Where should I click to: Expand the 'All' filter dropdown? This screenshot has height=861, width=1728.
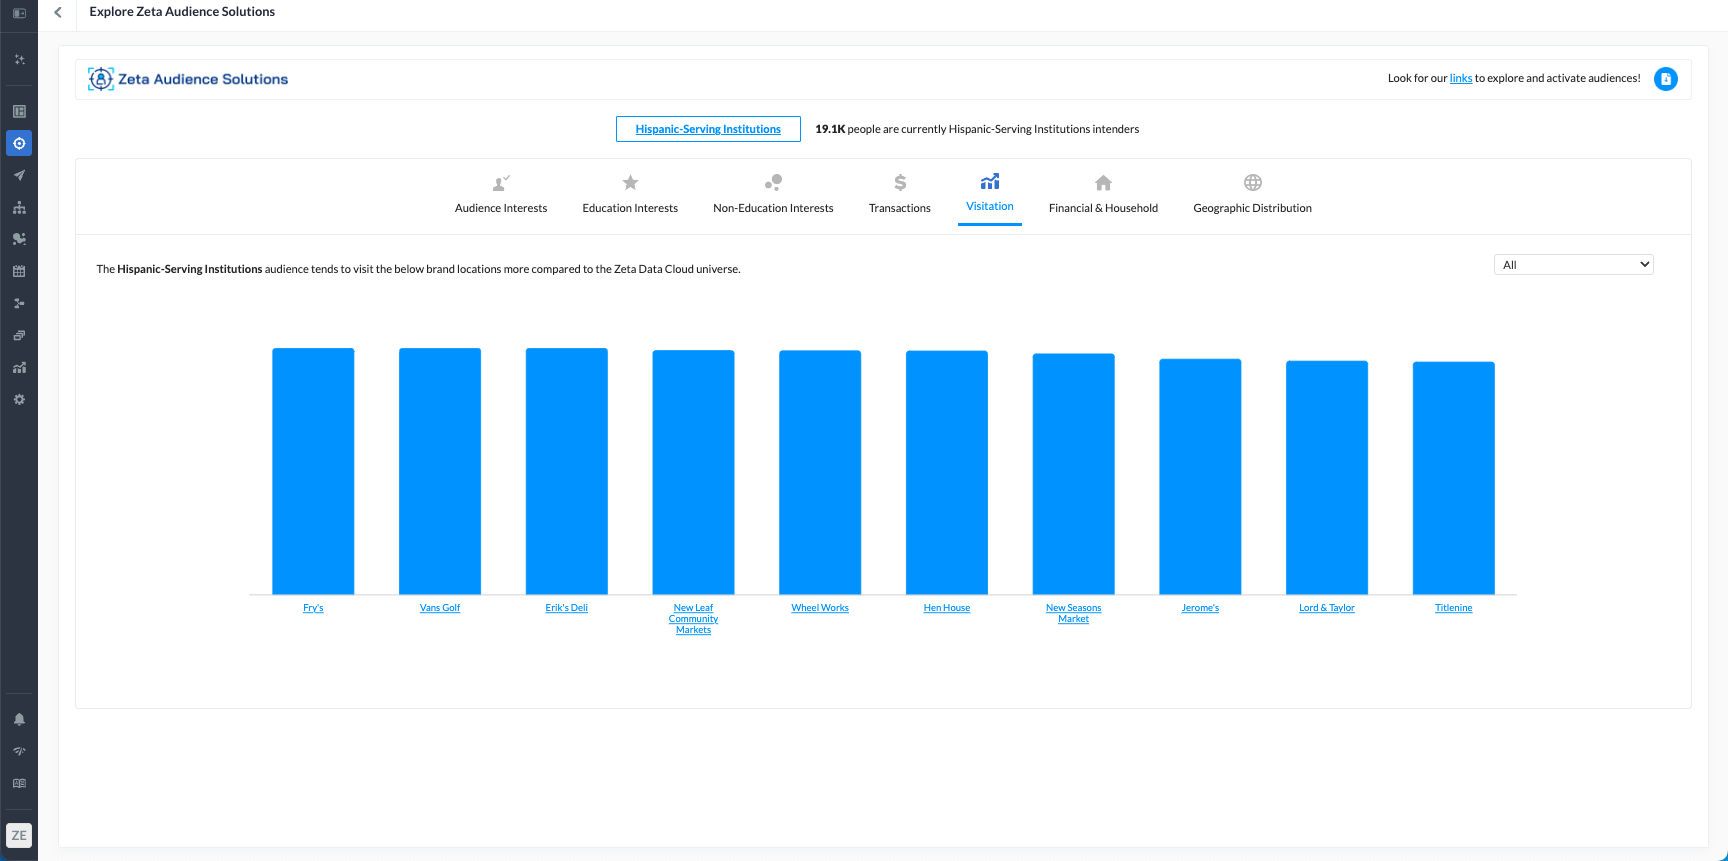(1573, 265)
